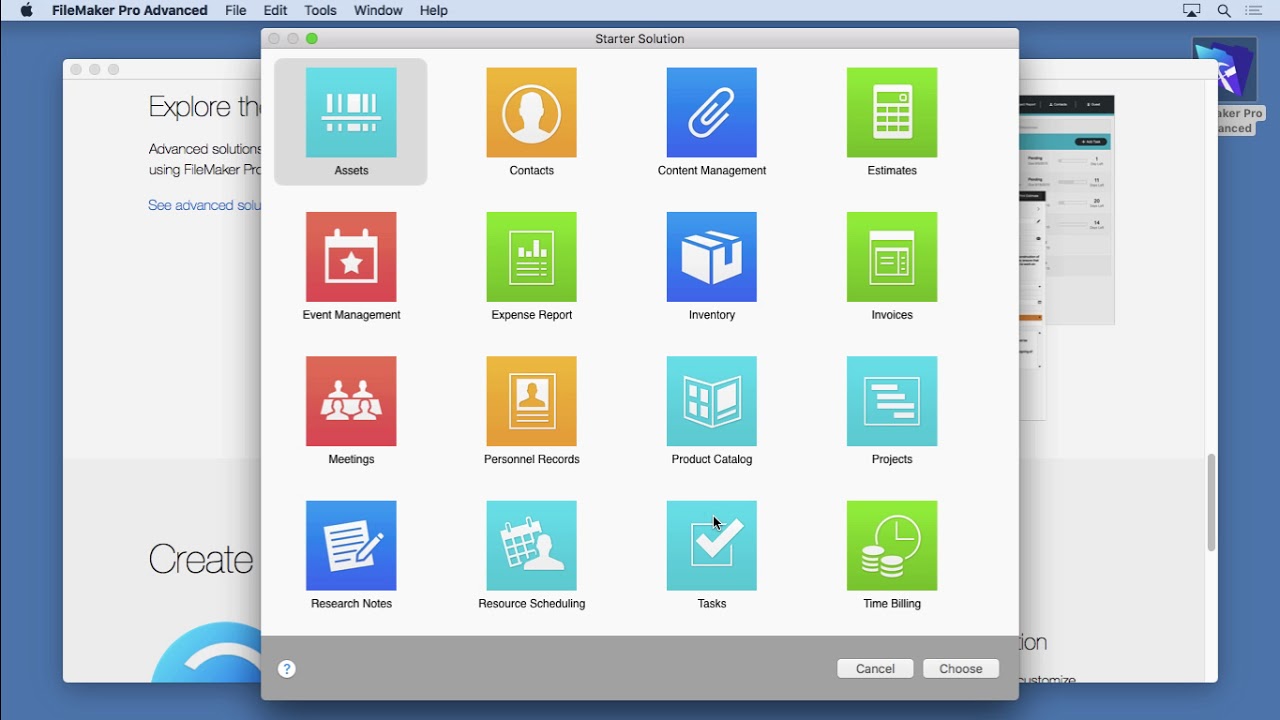The image size is (1280, 720).
Task: Pick the Resource Scheduling icon
Action: point(531,546)
